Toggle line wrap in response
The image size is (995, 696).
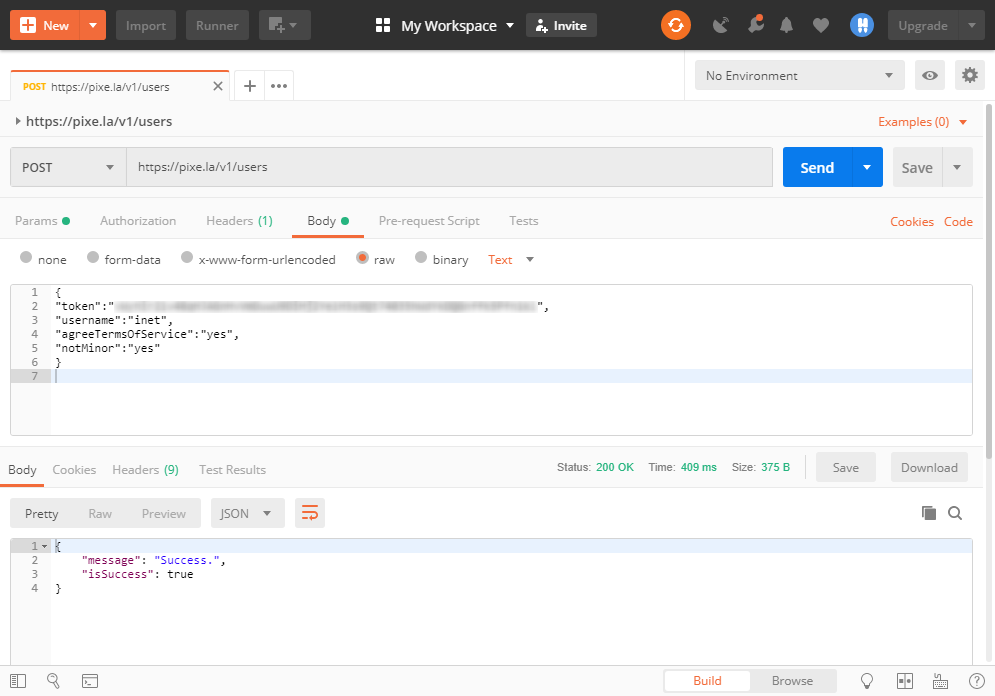click(x=310, y=513)
